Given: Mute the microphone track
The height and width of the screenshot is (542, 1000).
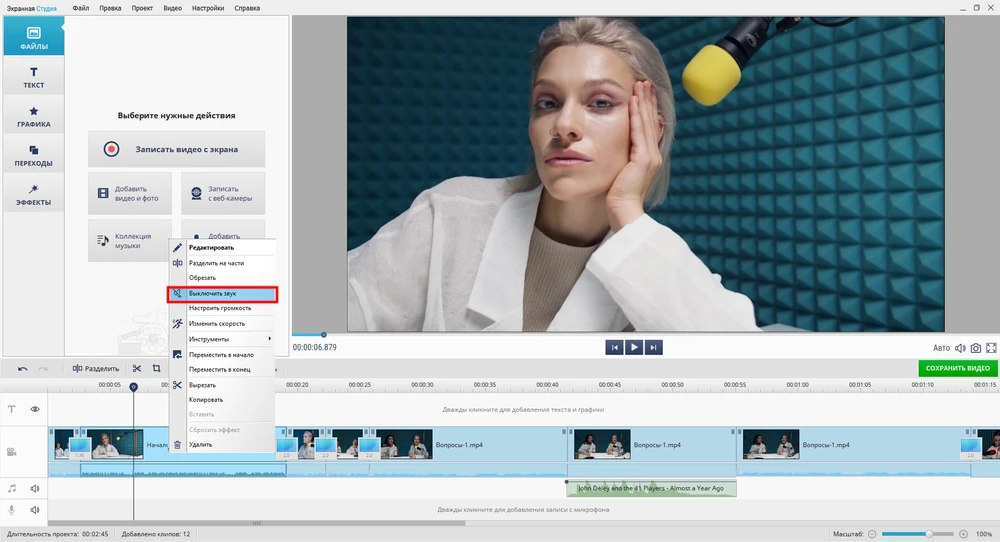Looking at the screenshot, I should click(35, 510).
